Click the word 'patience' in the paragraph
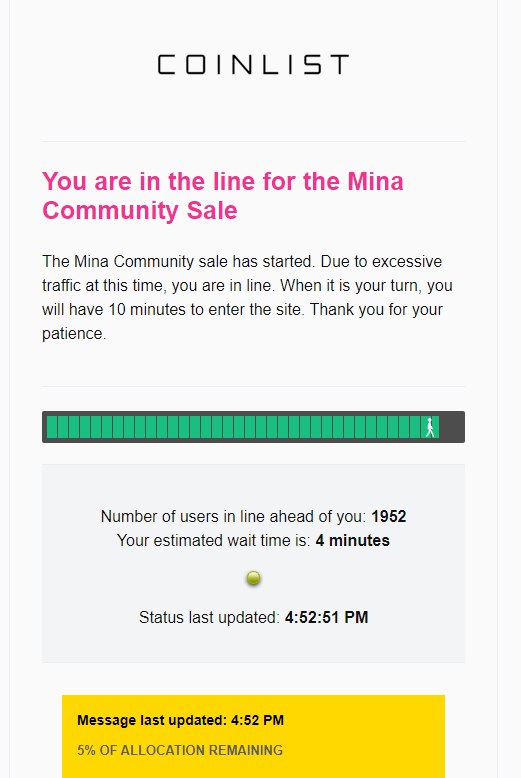Viewport: 521px width, 778px height. pyautogui.click(x=73, y=333)
